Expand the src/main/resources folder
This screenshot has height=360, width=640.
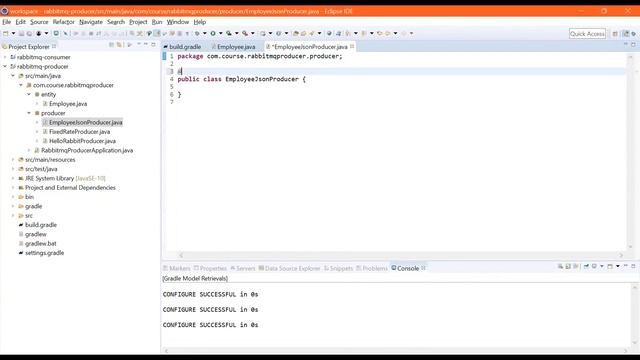[13, 160]
